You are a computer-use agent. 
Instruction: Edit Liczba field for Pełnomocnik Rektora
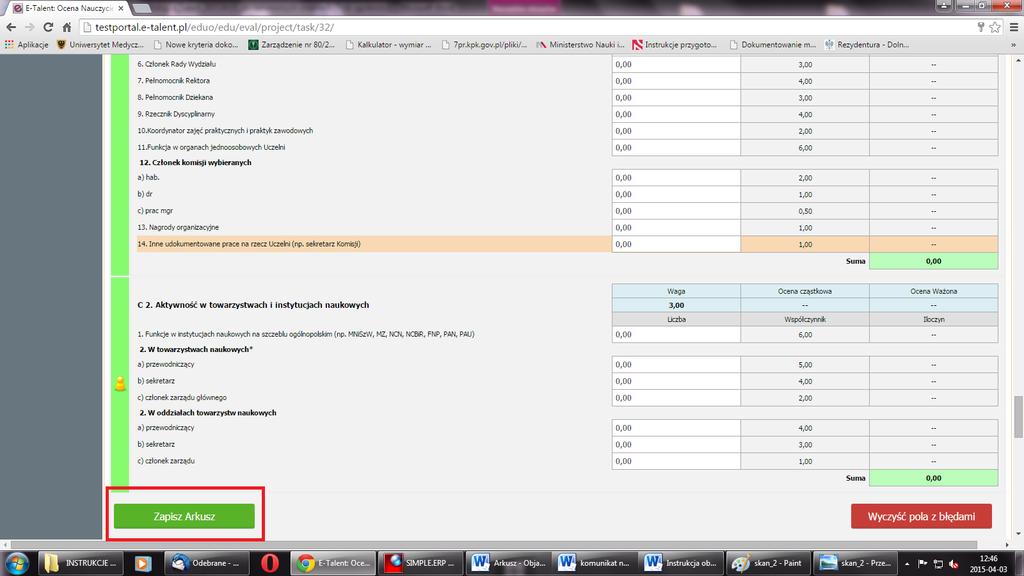click(x=676, y=81)
